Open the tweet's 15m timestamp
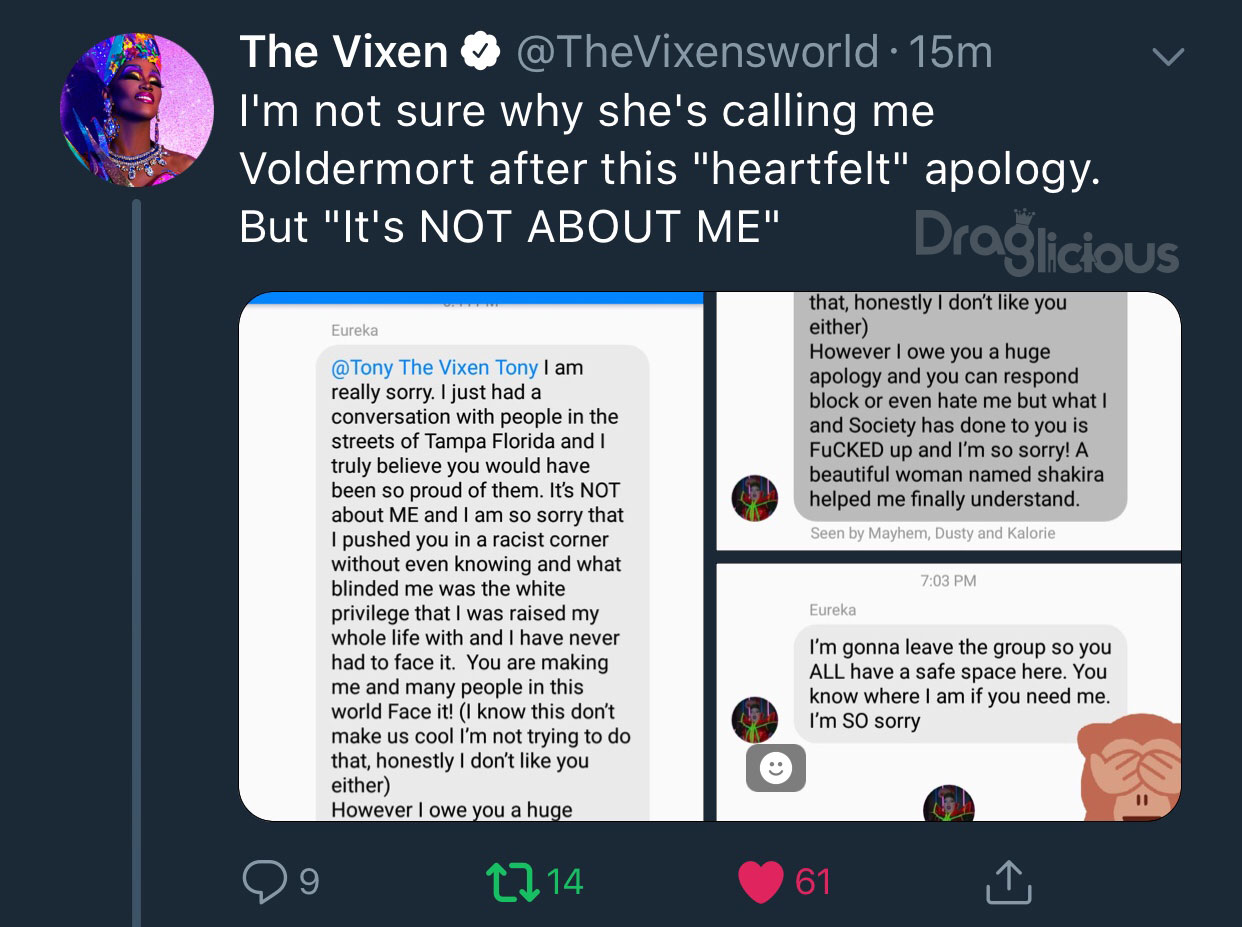 950,52
